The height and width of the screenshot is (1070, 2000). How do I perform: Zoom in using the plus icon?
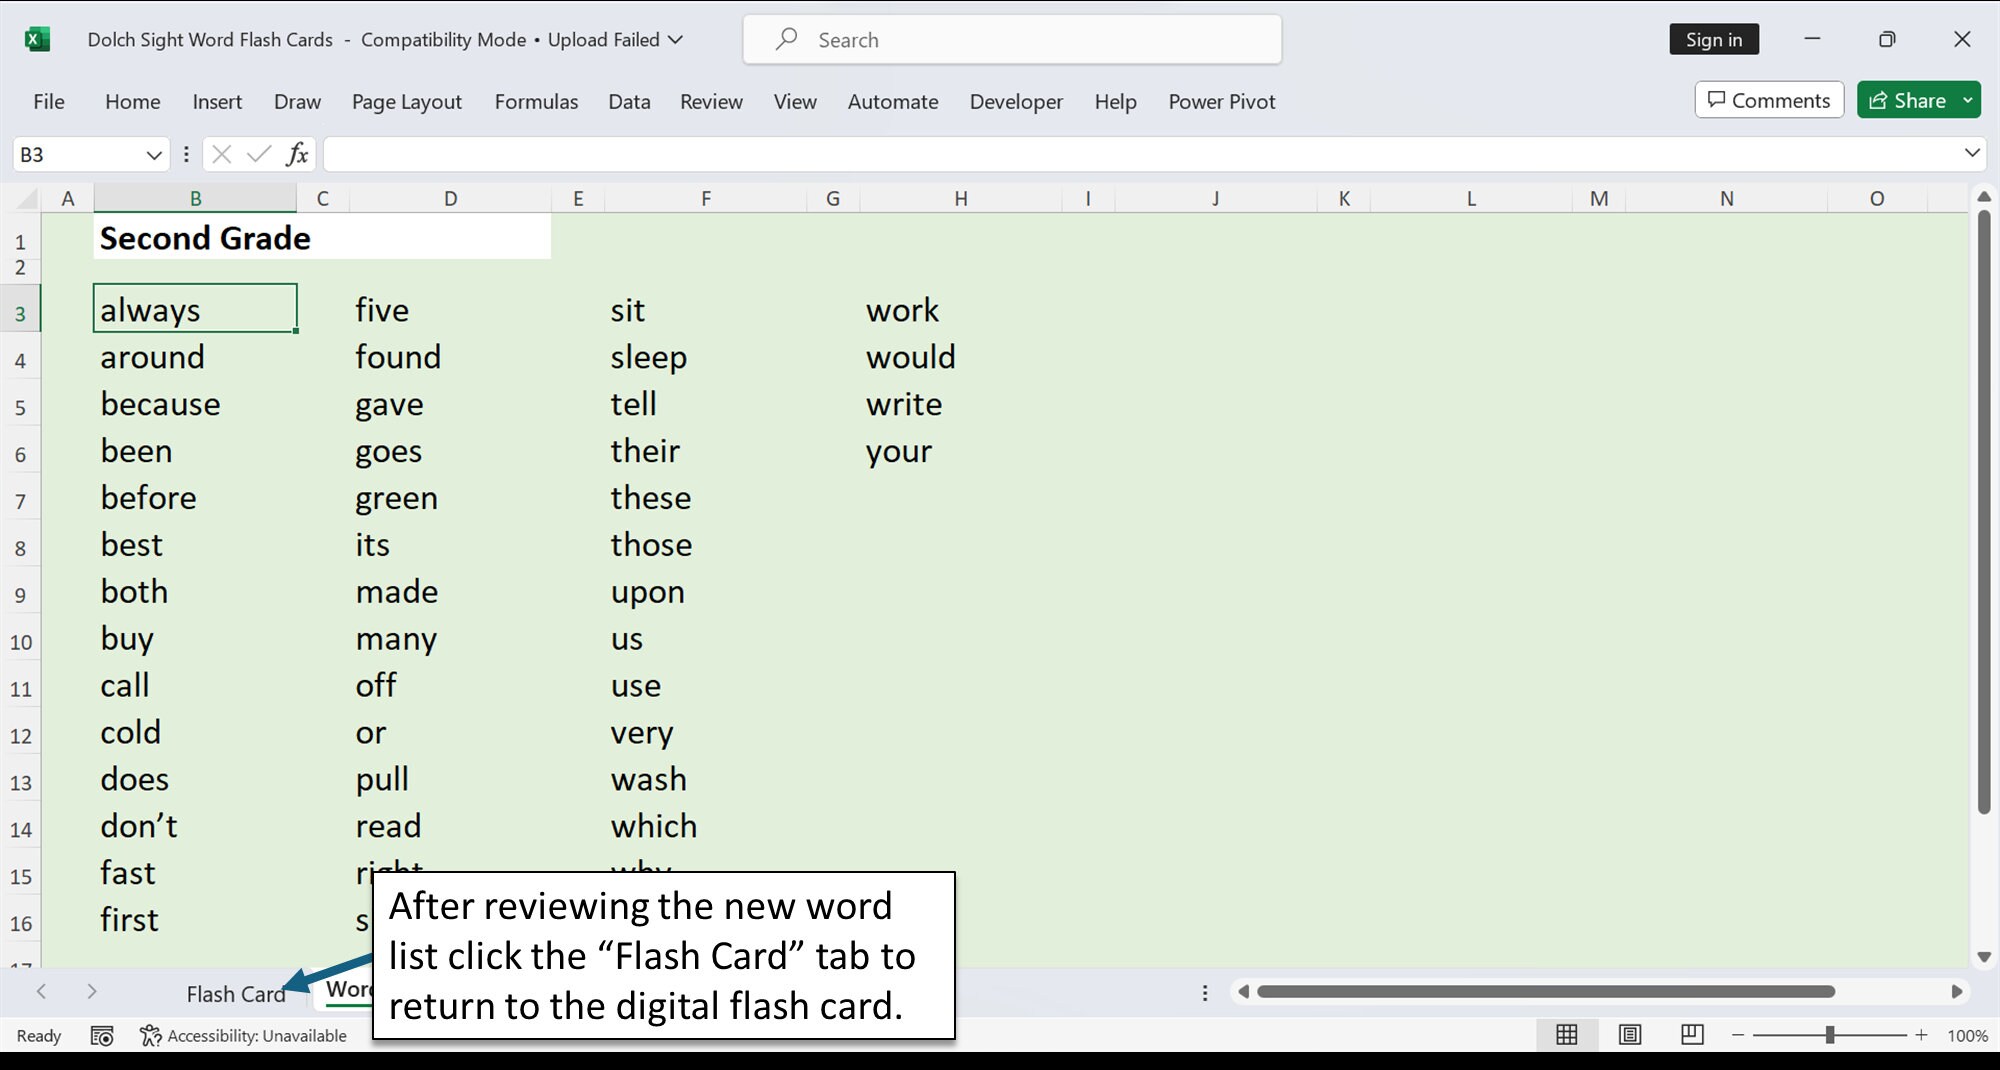[1921, 1035]
